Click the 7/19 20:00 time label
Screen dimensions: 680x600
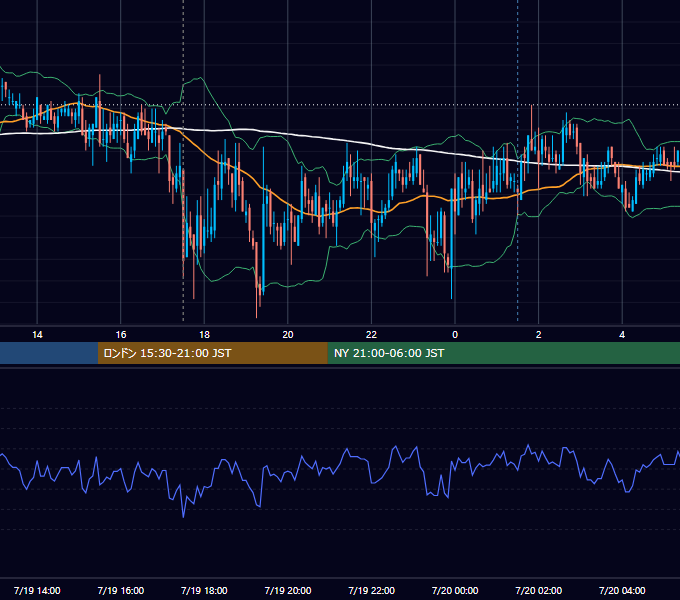click(x=288, y=590)
